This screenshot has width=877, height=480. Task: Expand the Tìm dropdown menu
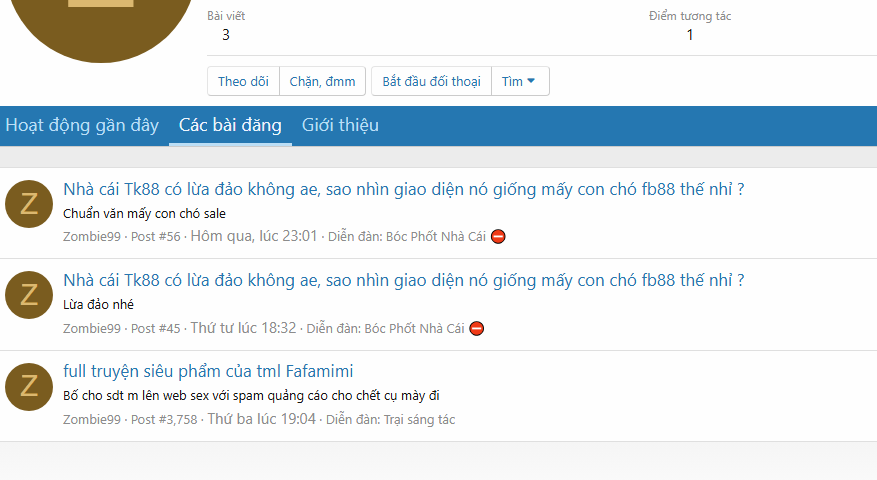pos(519,82)
